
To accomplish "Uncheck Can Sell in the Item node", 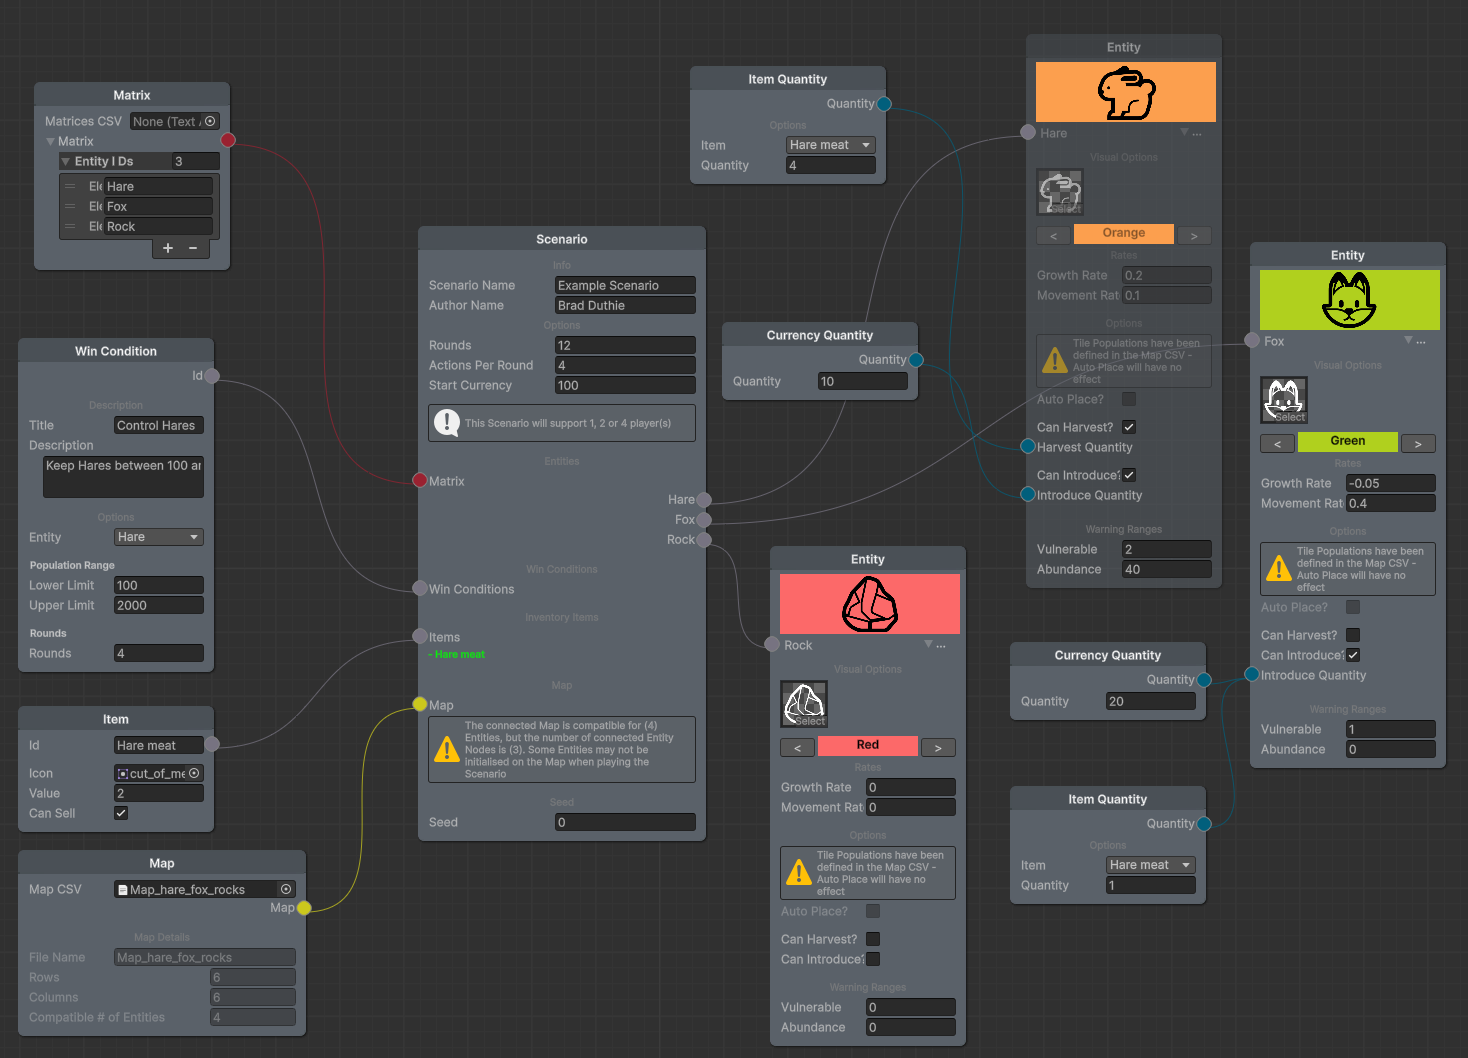I will (120, 813).
